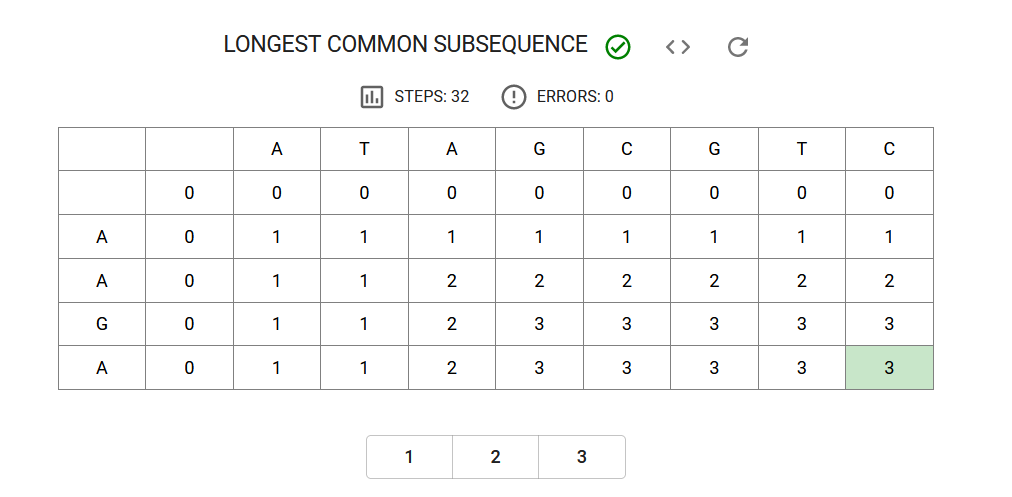Click column header T next to first A
Image resolution: width=1012 pixels, height=497 pixels.
(364, 149)
